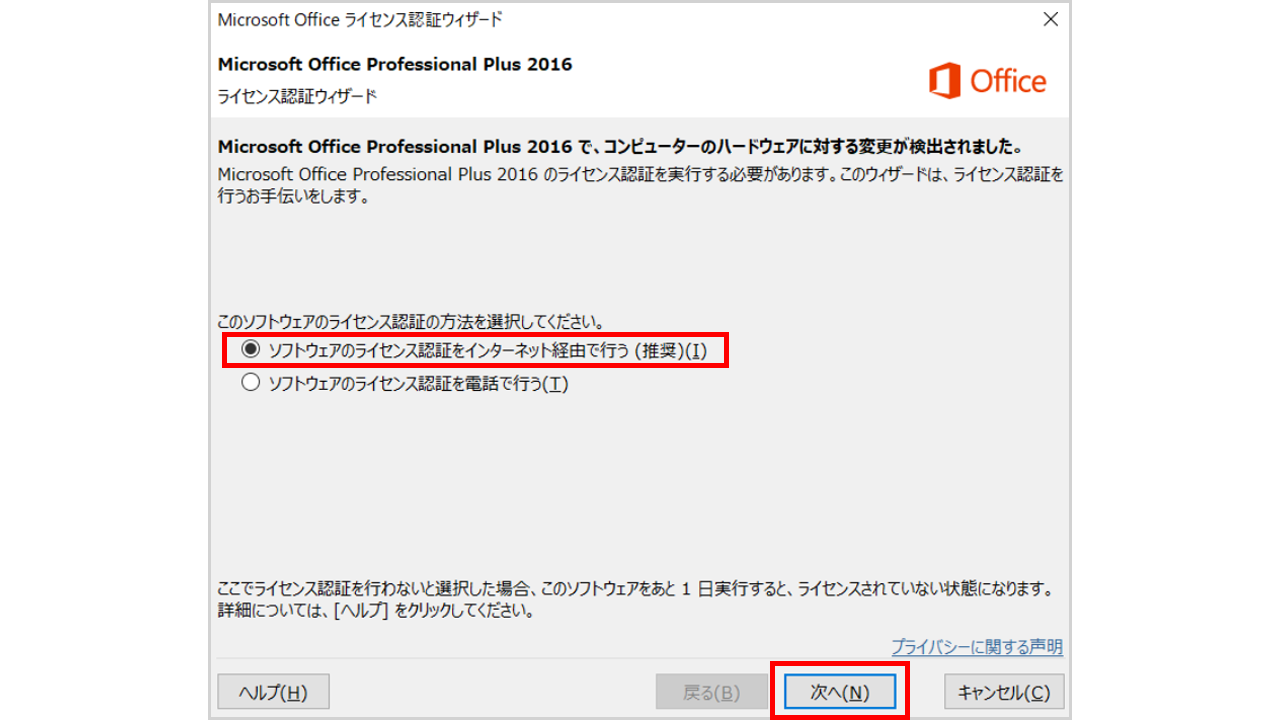This screenshot has height=720, width=1280.
Task: Click the warning about 1 day remaining
Action: click(x=634, y=588)
